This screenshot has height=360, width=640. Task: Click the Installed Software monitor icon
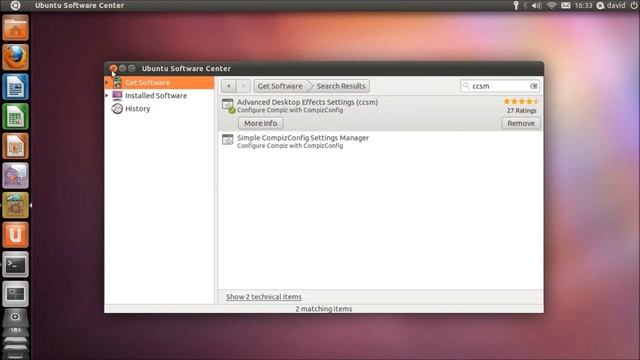117,96
